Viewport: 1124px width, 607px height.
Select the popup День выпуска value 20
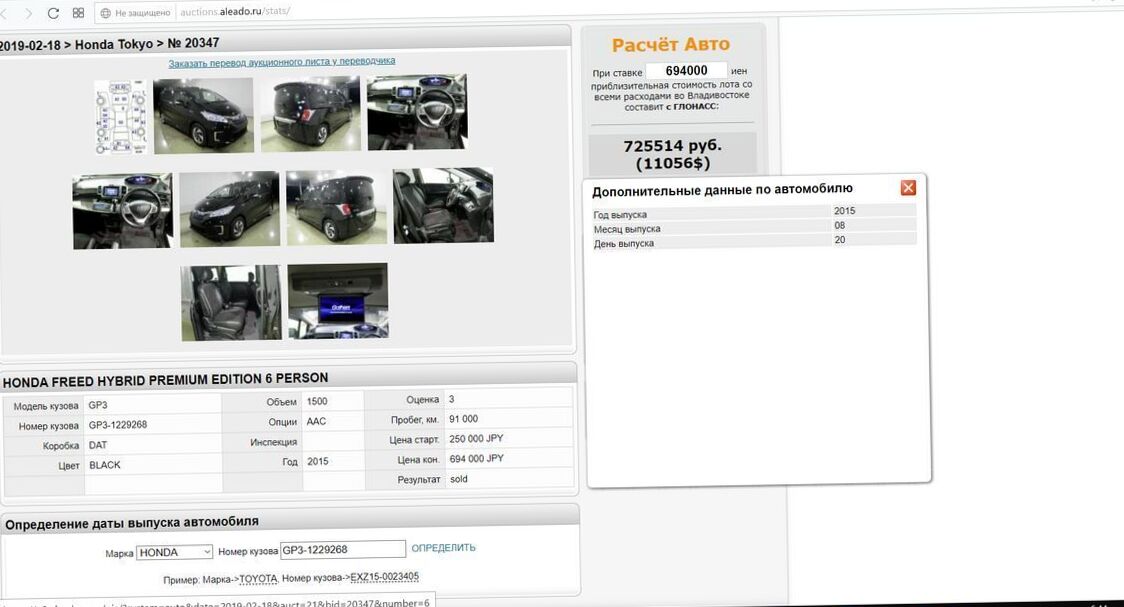tap(839, 239)
